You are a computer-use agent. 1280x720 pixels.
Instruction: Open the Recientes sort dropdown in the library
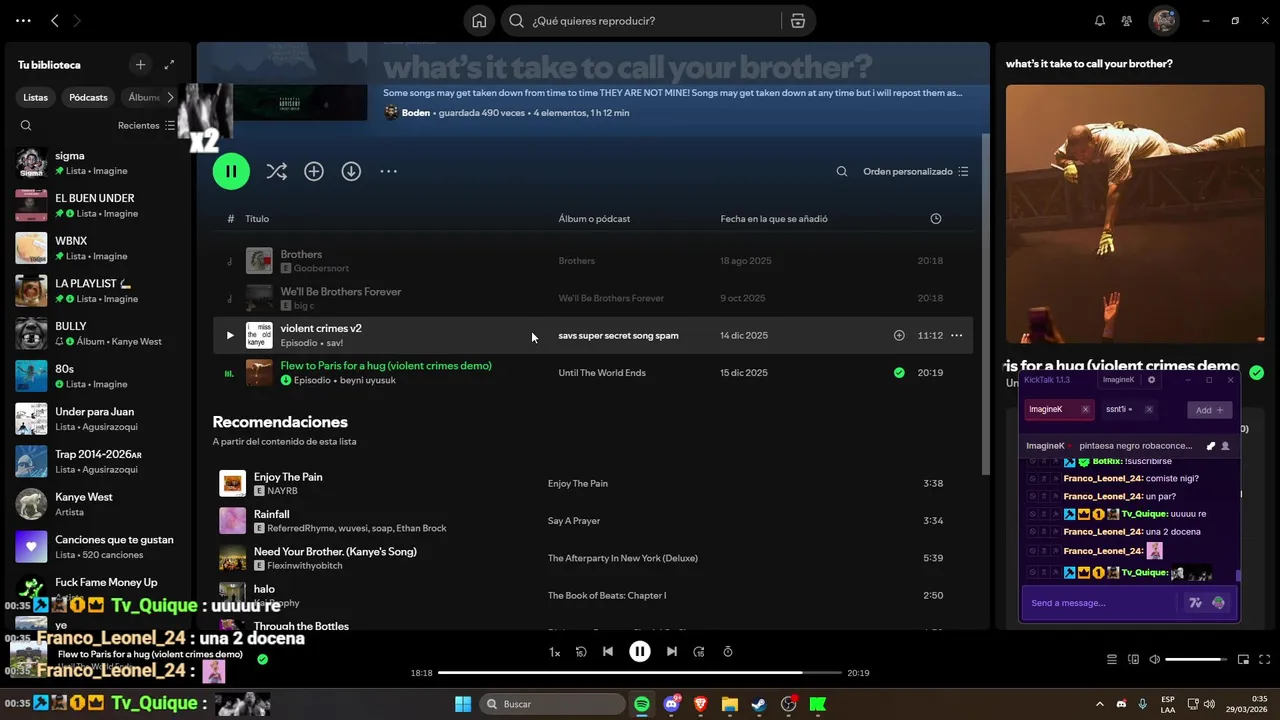[146, 126]
